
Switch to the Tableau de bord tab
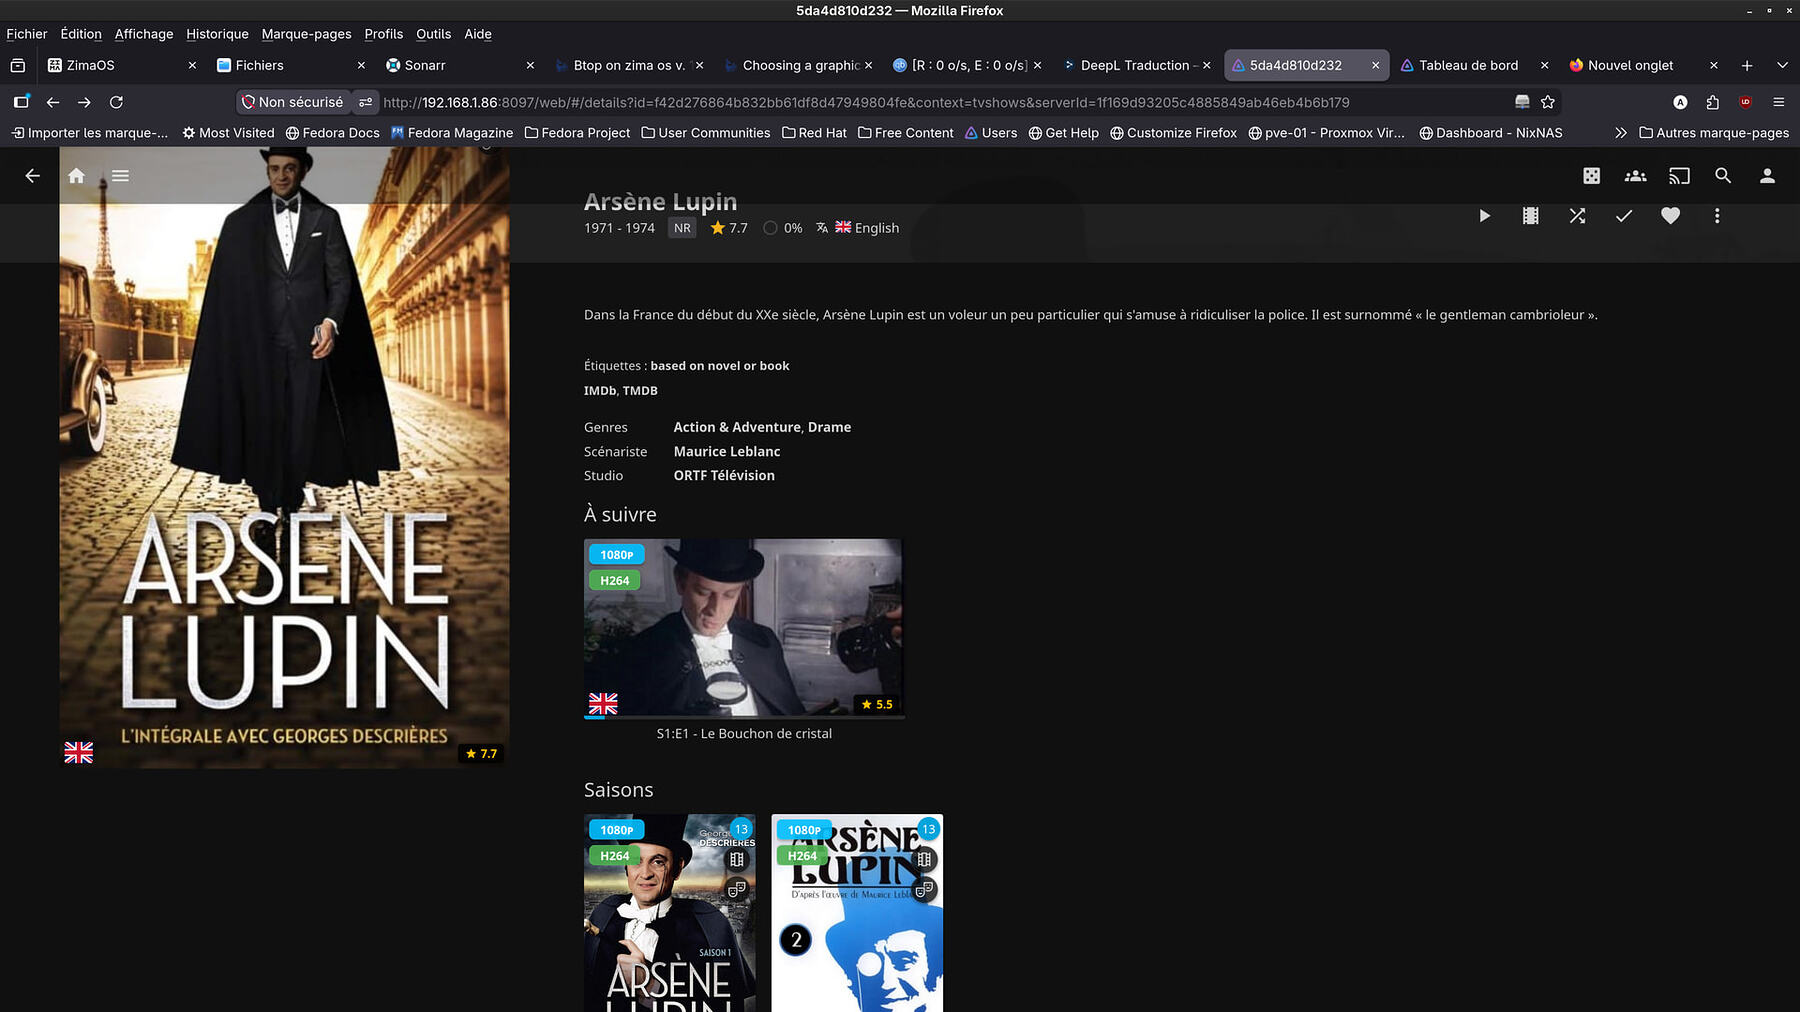click(x=1474, y=65)
